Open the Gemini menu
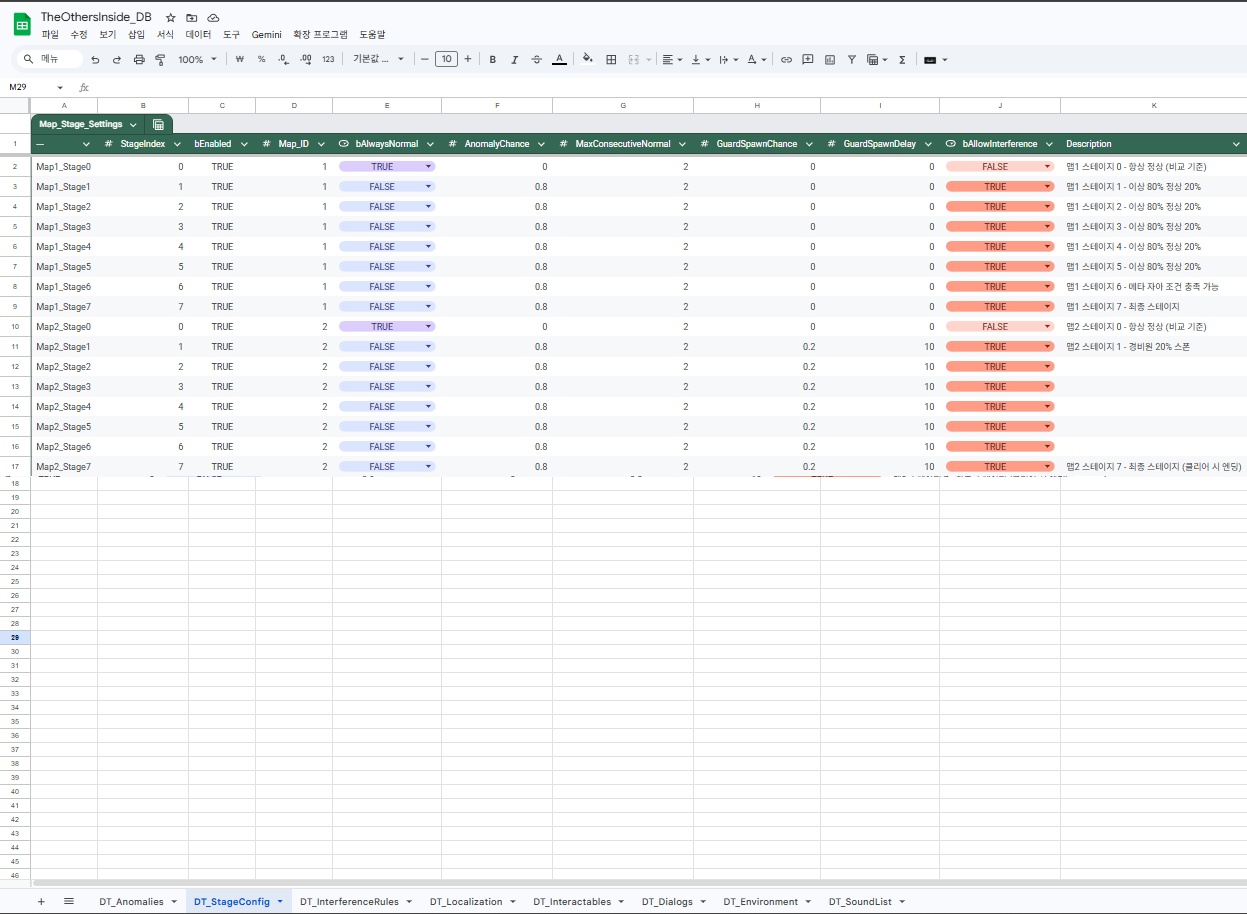This screenshot has height=914, width=1247. click(x=267, y=34)
